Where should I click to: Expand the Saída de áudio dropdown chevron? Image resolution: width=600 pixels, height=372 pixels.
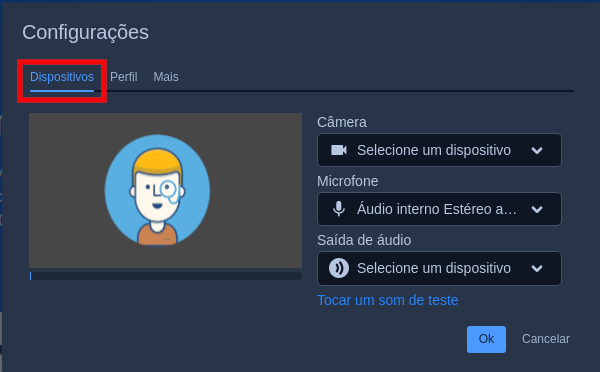pyautogui.click(x=537, y=269)
